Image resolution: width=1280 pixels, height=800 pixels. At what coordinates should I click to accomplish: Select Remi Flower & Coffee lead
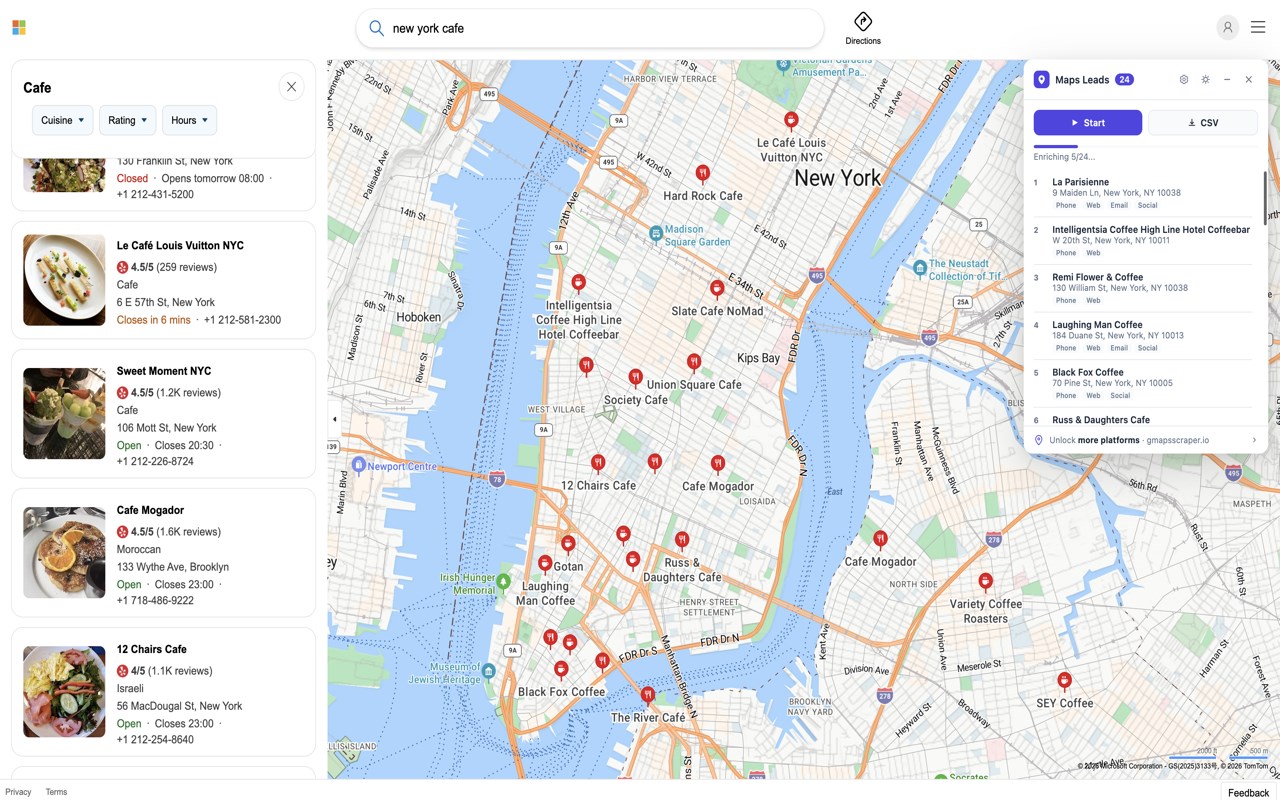1143,289
